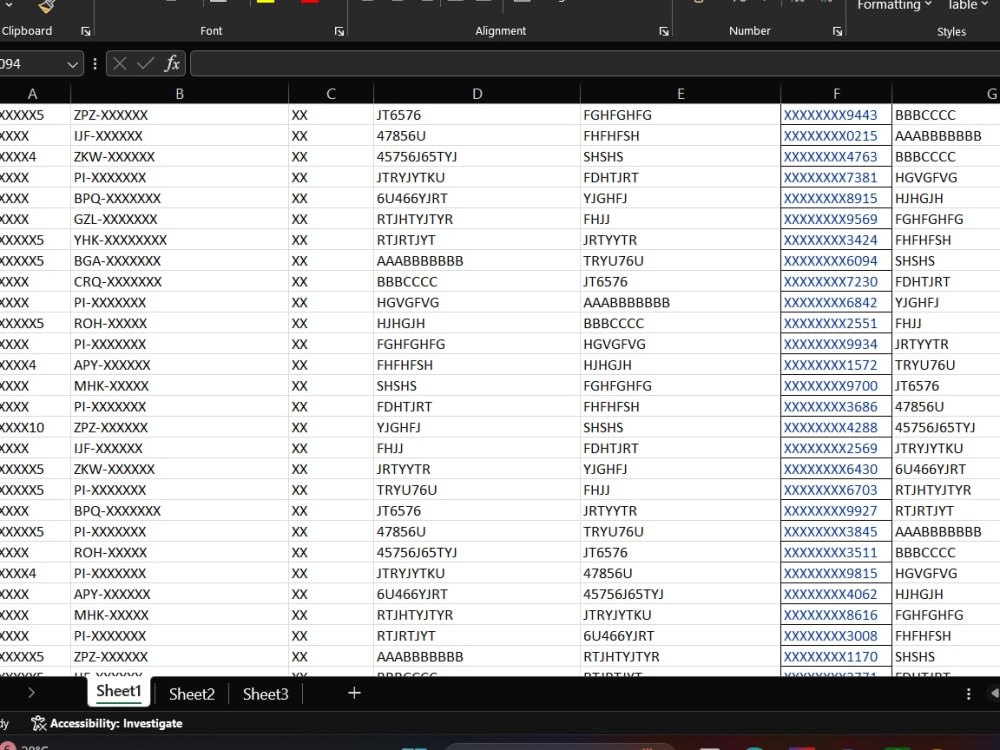
Task: Open the XXXXXXXX2551 hyperlink
Action: point(830,323)
